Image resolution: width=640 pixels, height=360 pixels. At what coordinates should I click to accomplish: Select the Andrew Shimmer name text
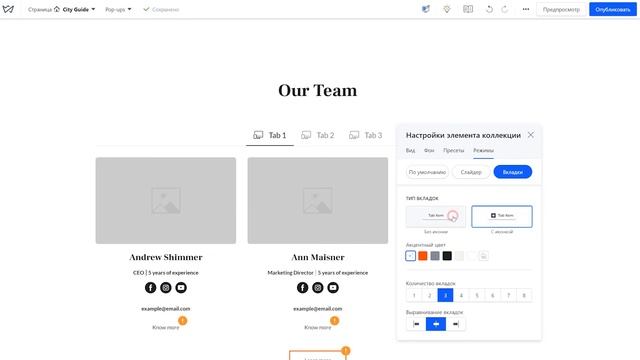coord(166,257)
